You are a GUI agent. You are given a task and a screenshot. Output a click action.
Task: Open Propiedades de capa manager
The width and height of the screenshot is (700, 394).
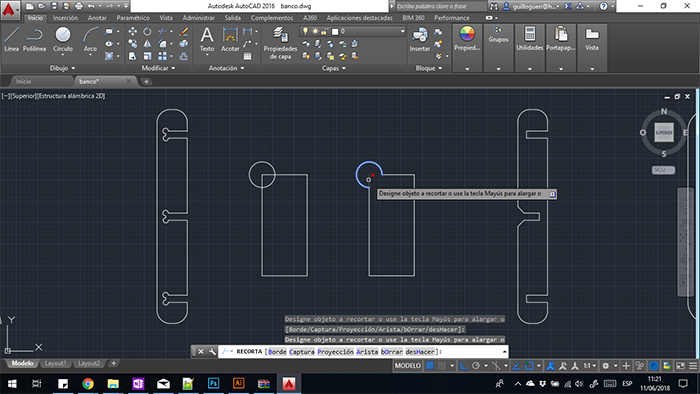280,43
